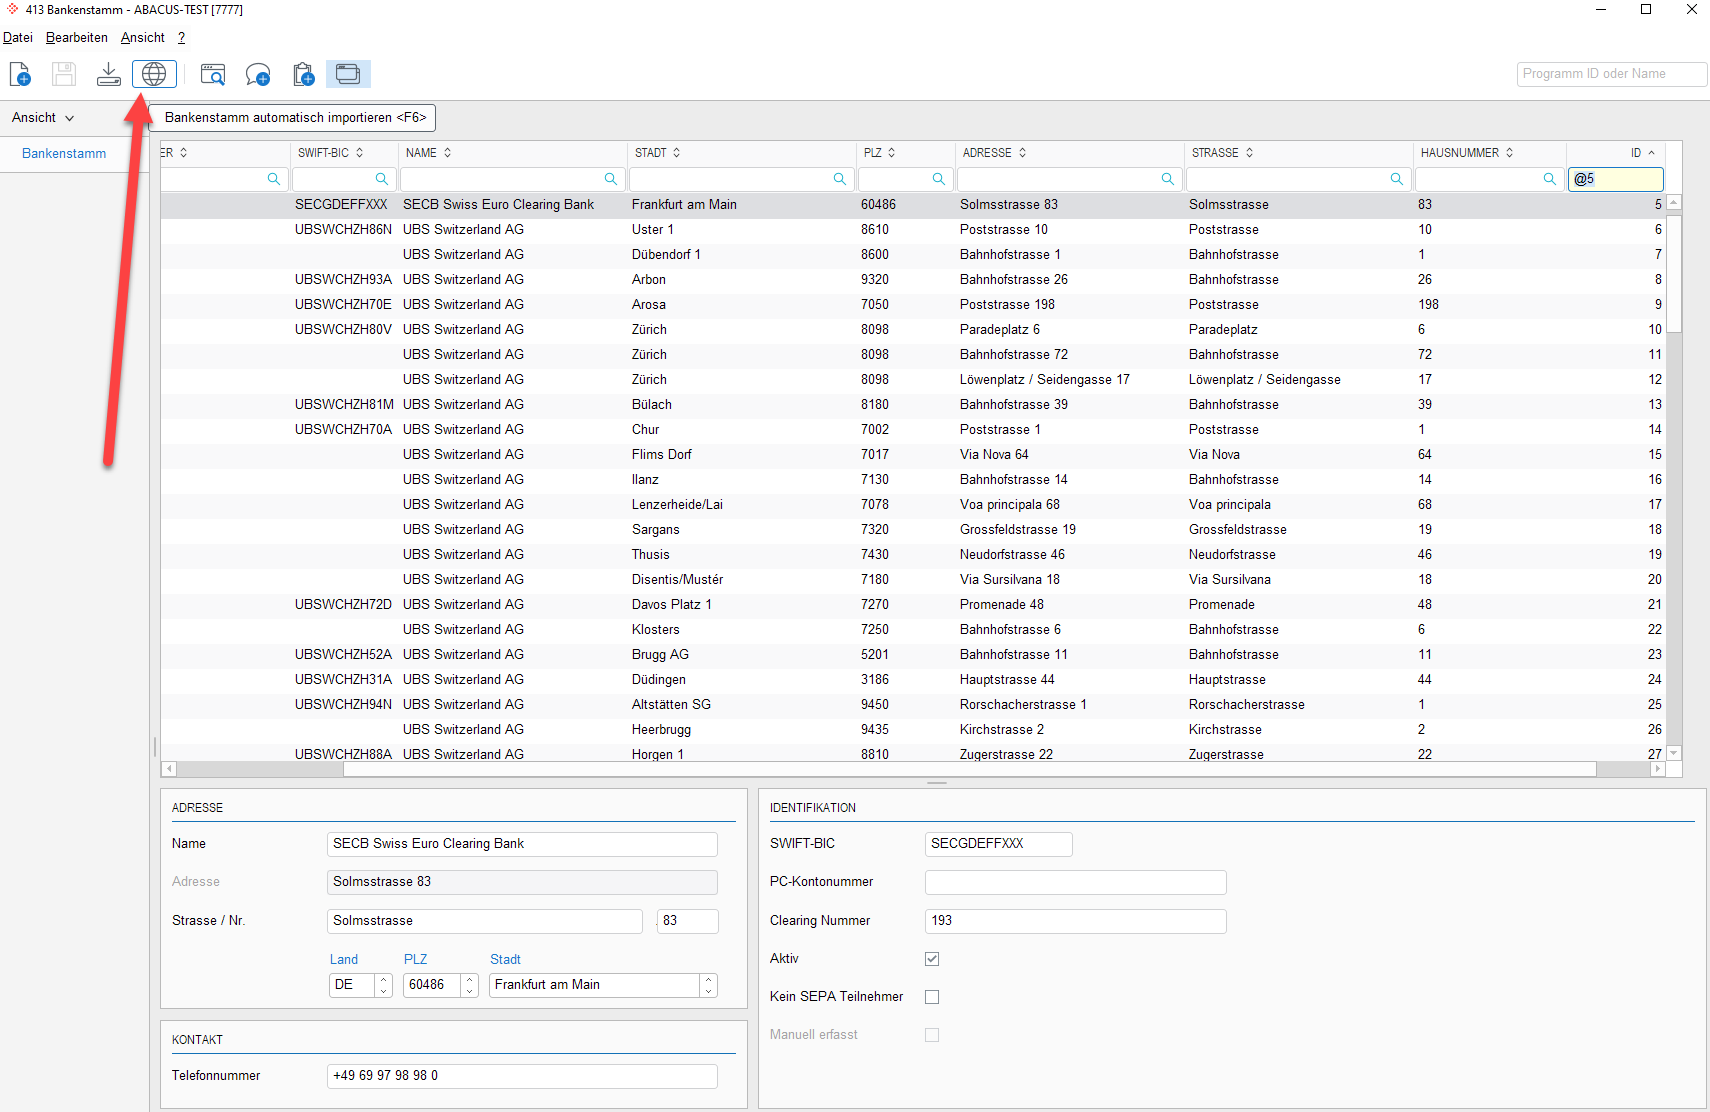
Task: Edit the Clearing Nummer field showing 193
Action: pos(1075,921)
